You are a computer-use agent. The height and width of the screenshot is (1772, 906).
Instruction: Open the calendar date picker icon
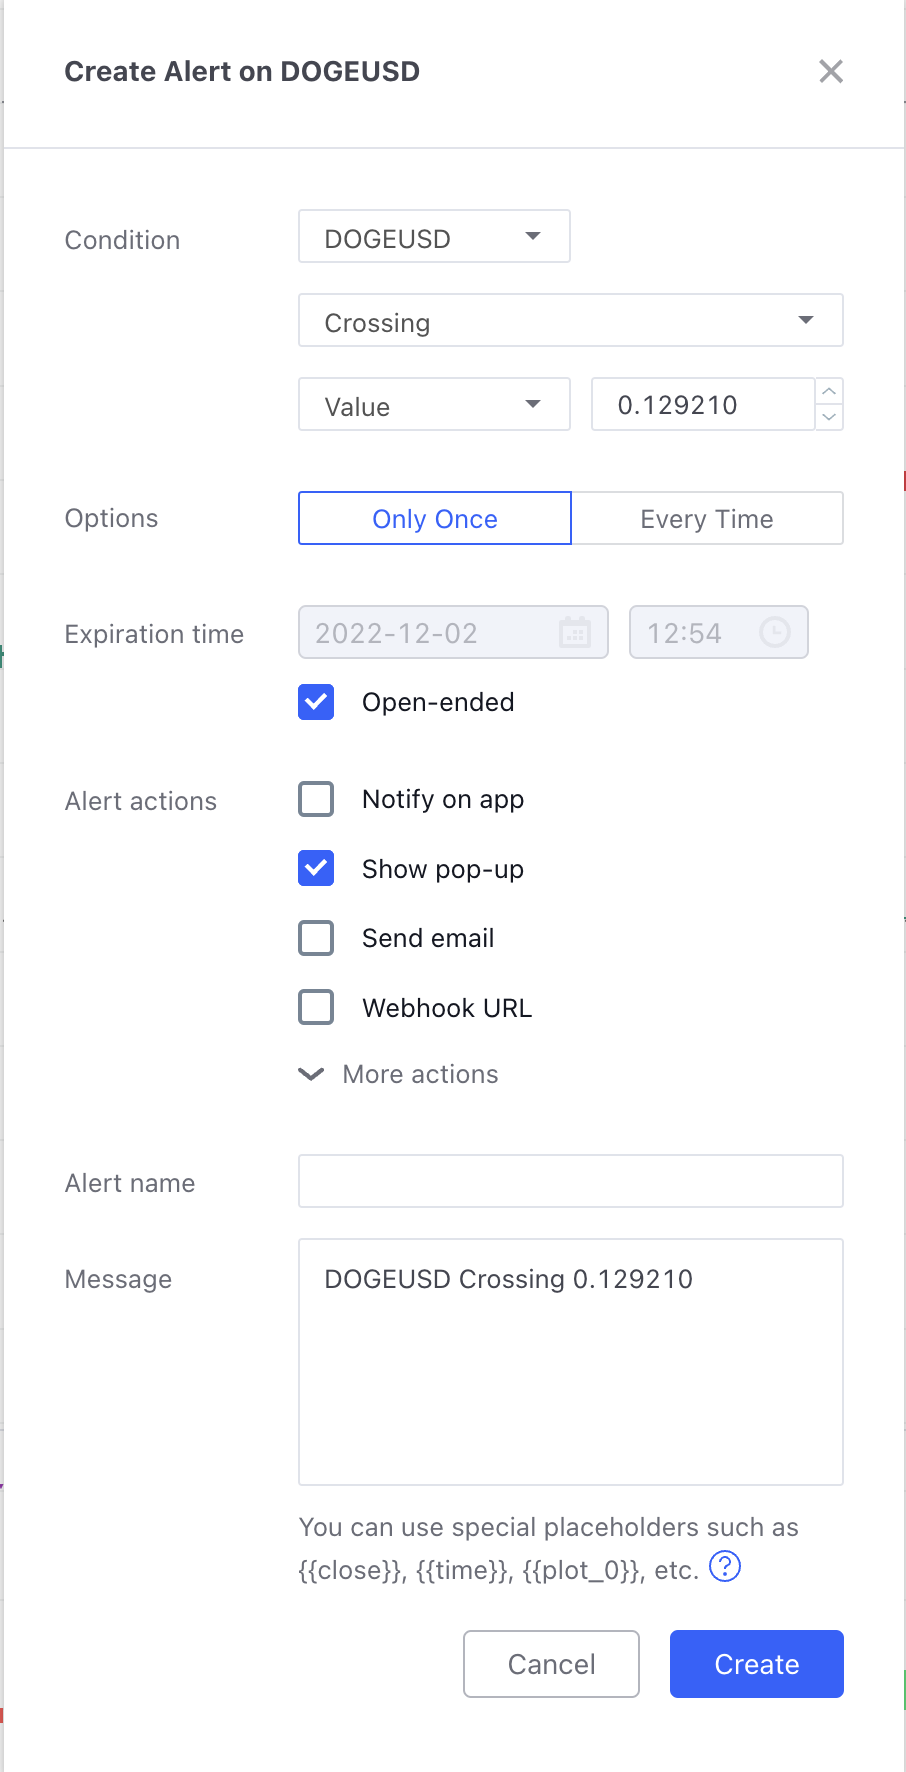[575, 632]
